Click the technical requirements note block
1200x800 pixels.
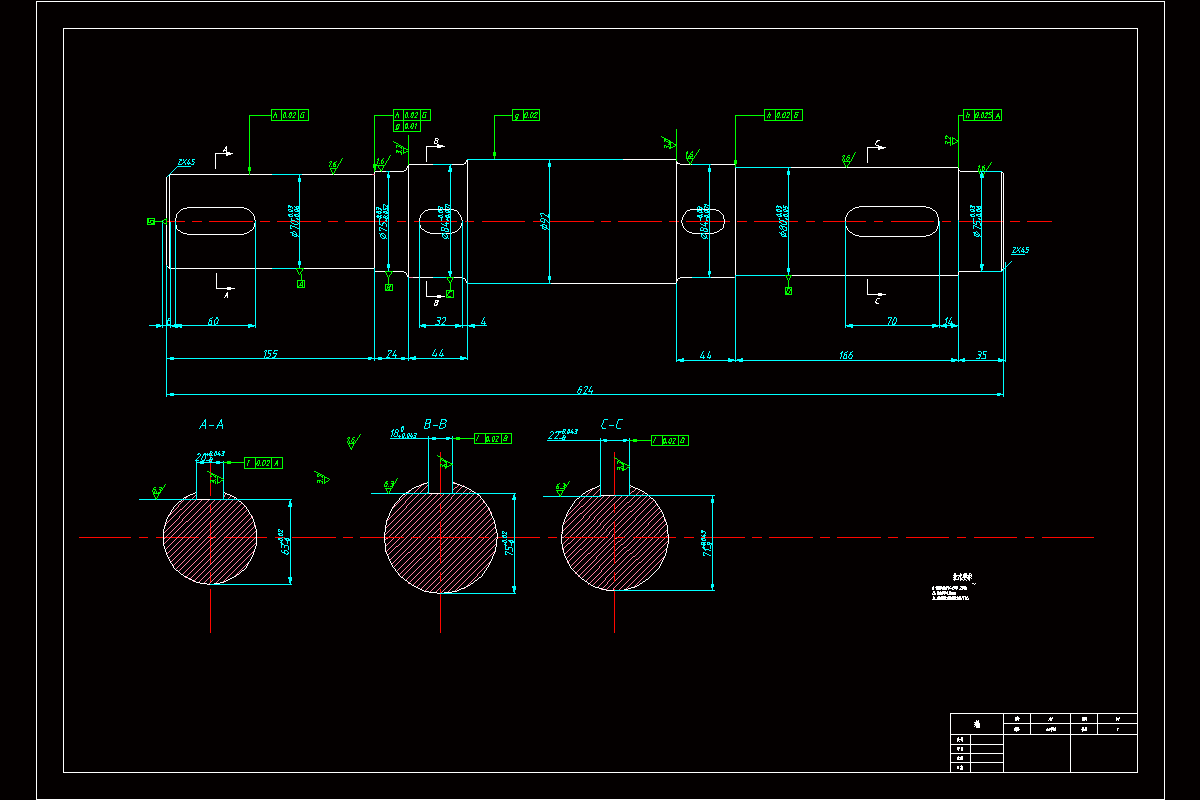coord(955,588)
